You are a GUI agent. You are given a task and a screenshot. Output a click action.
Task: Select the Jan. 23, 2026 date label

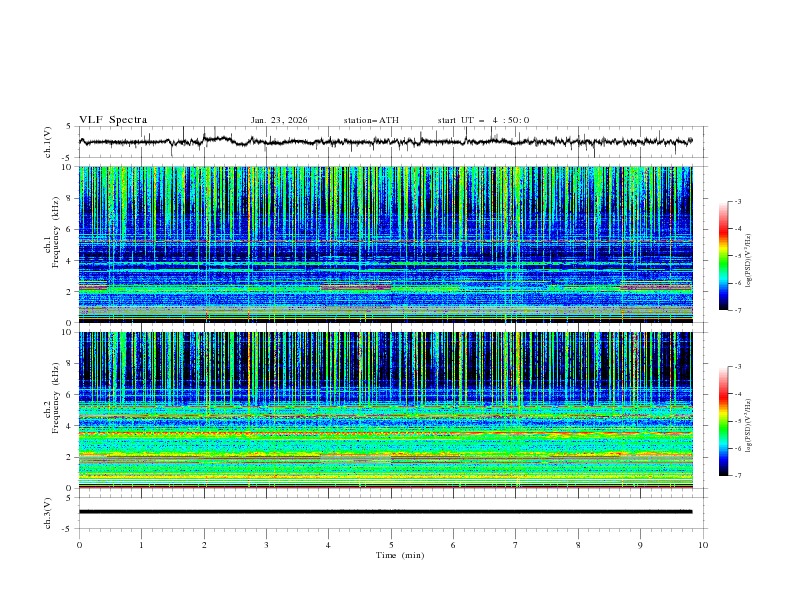tap(279, 120)
